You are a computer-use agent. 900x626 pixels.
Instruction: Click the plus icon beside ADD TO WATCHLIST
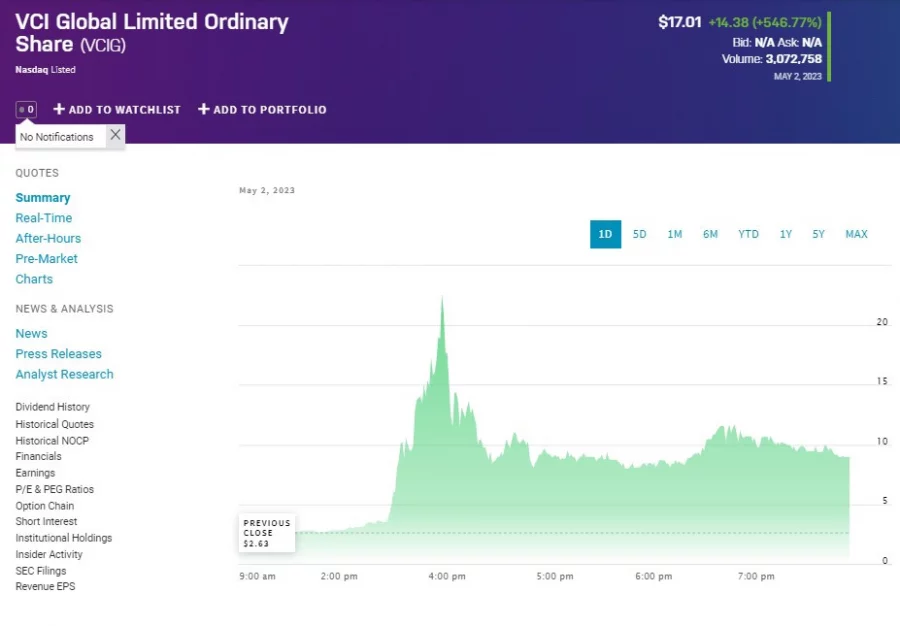coord(58,109)
